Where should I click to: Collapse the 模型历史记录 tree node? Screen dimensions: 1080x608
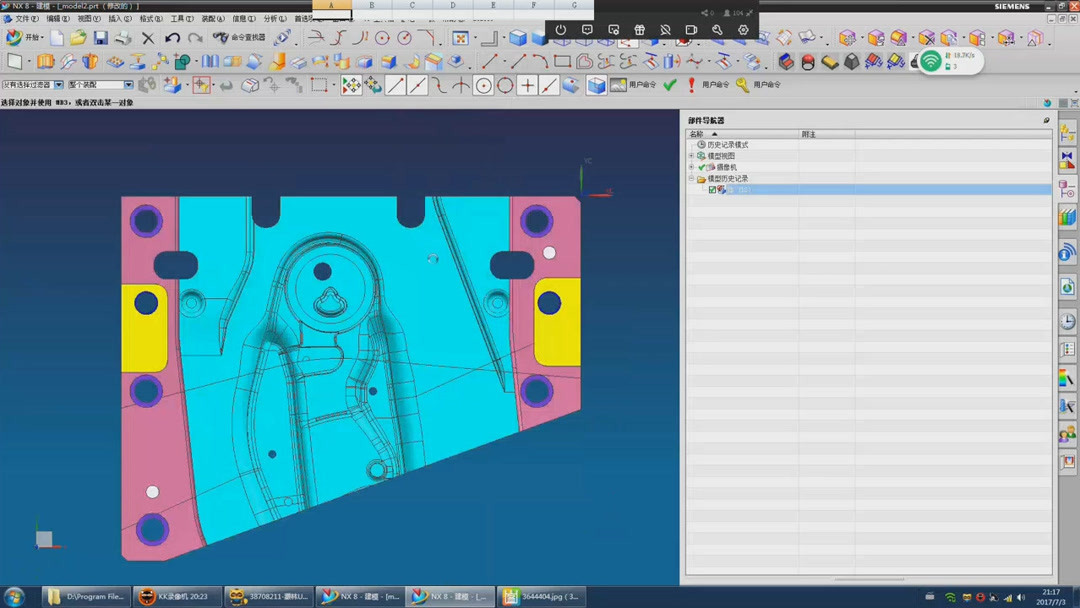(x=691, y=179)
